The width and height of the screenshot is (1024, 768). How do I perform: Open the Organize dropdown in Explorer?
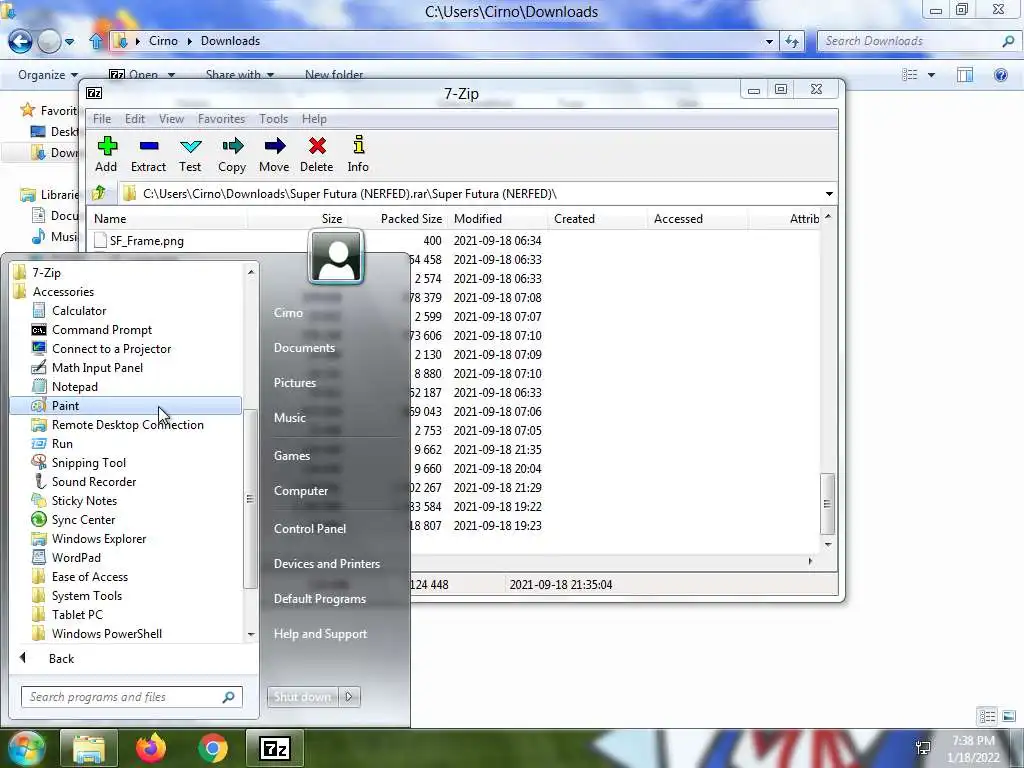coord(48,75)
